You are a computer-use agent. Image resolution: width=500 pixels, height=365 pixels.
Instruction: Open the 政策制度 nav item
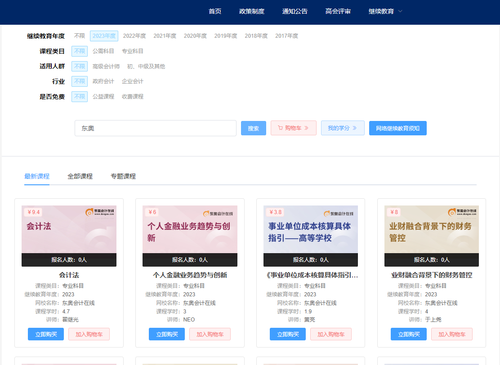click(252, 11)
